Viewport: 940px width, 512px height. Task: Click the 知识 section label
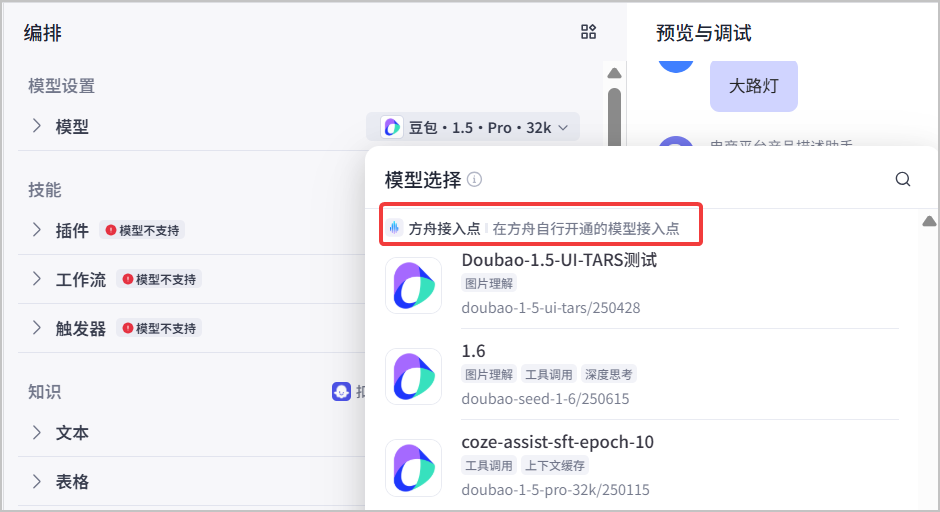click(x=45, y=392)
